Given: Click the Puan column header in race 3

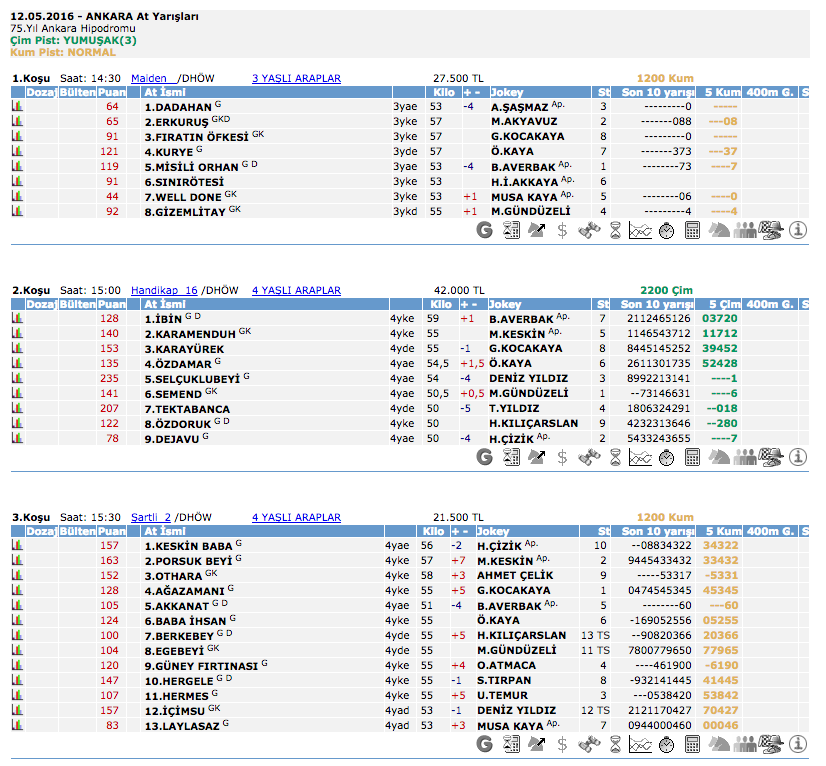Looking at the screenshot, I should click(112, 531).
